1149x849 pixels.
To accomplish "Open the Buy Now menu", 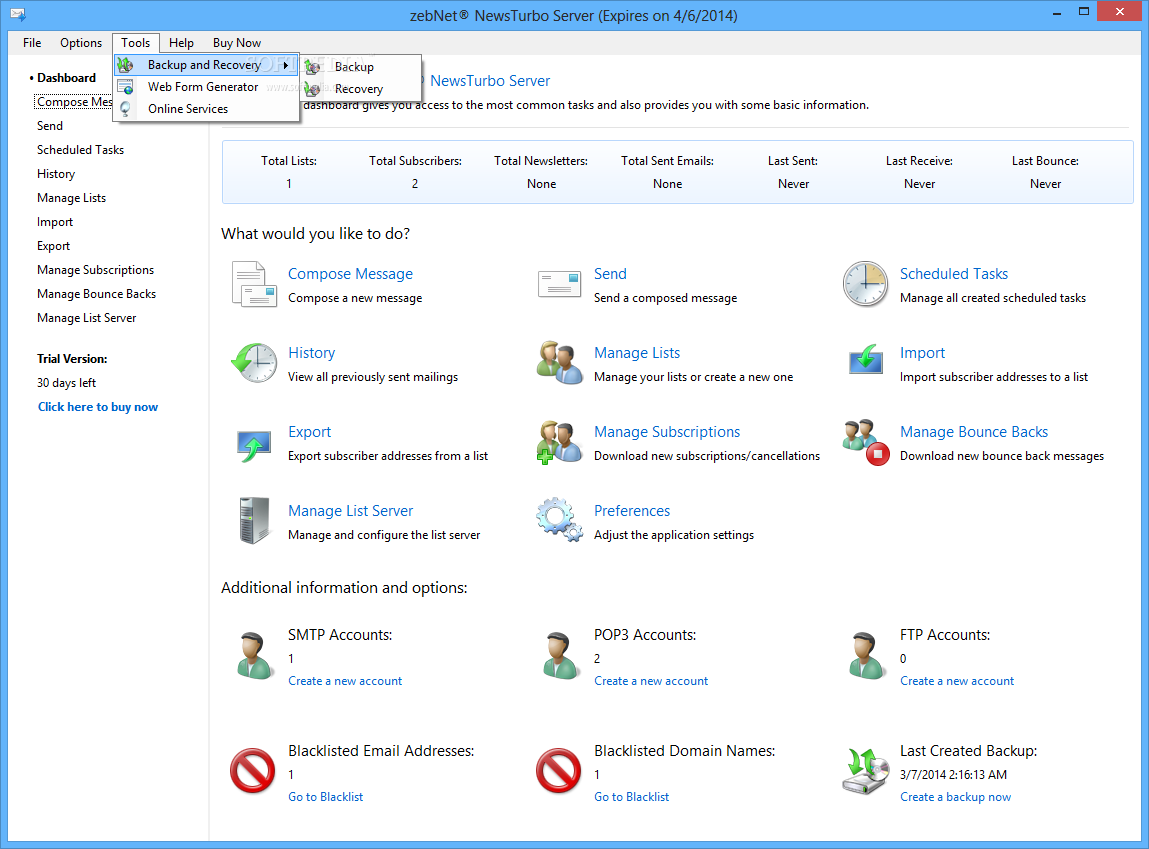I will (237, 42).
